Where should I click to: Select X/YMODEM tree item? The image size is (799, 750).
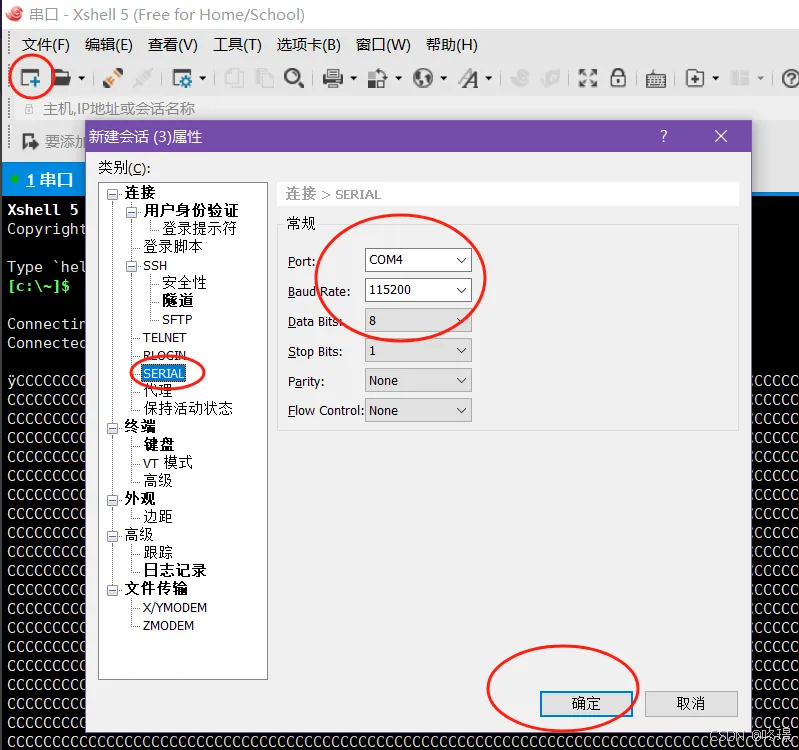(x=175, y=607)
